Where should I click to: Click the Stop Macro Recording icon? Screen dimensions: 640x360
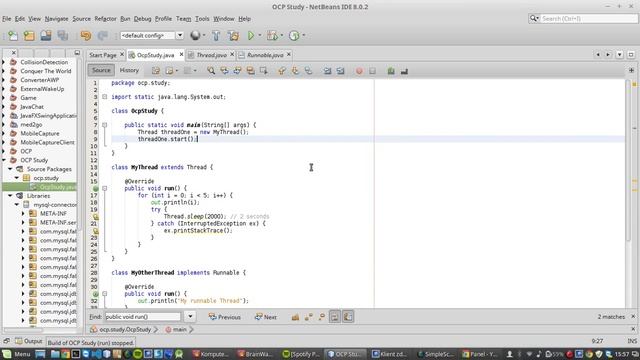coord(372,71)
